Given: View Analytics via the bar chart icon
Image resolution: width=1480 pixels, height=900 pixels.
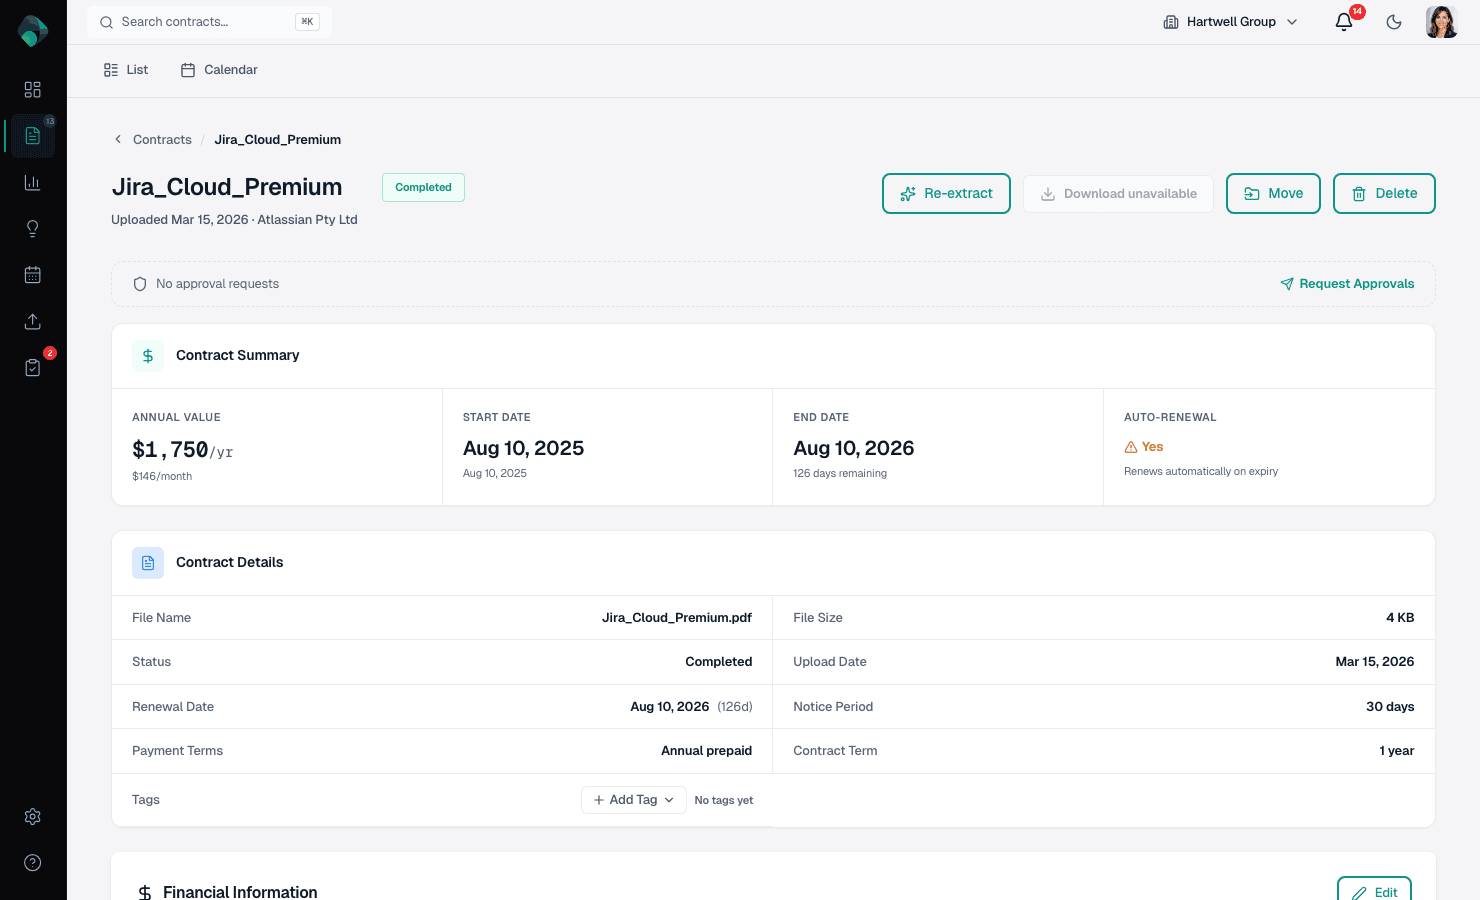Looking at the screenshot, I should coord(32,182).
